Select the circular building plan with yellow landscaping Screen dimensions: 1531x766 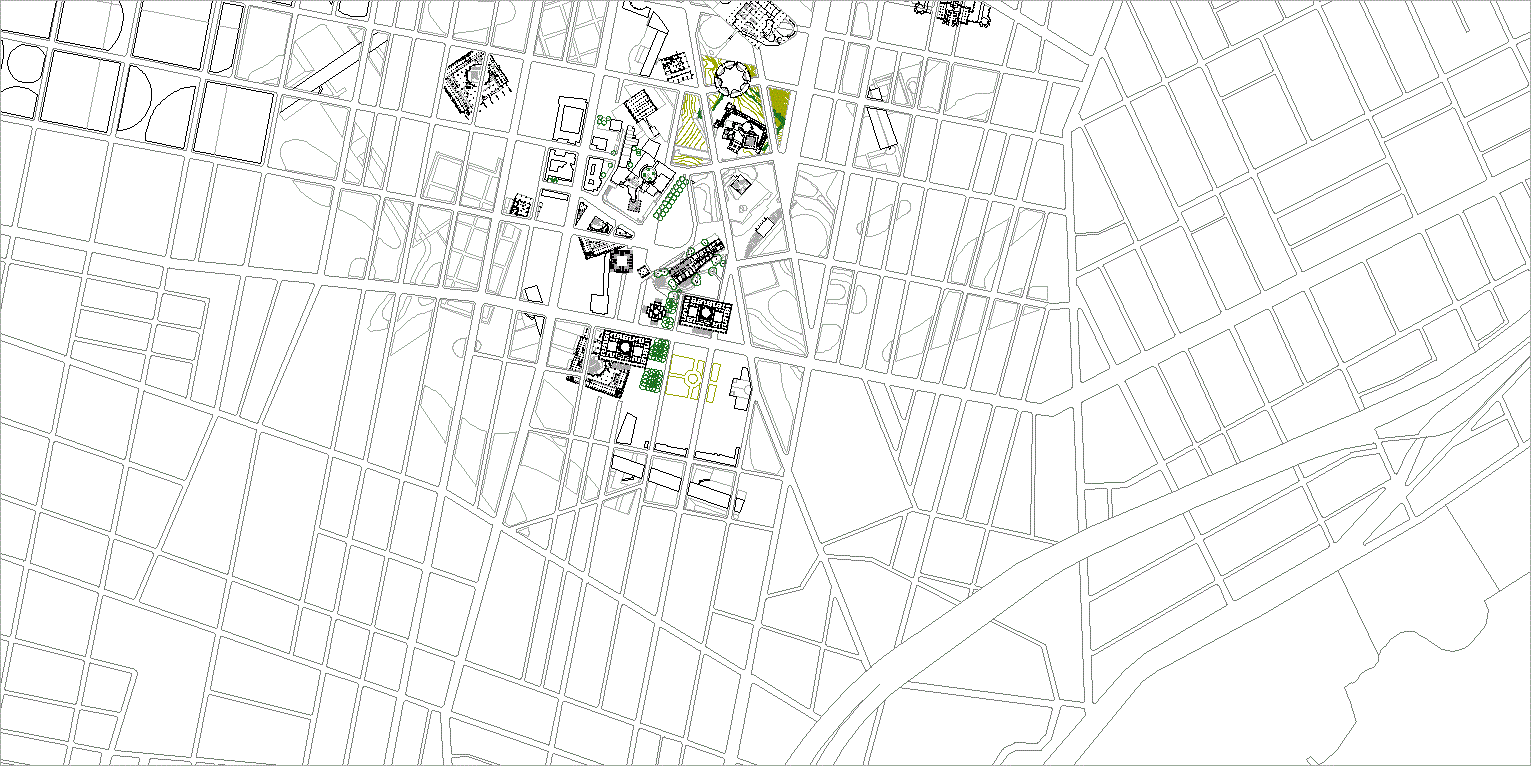click(732, 77)
